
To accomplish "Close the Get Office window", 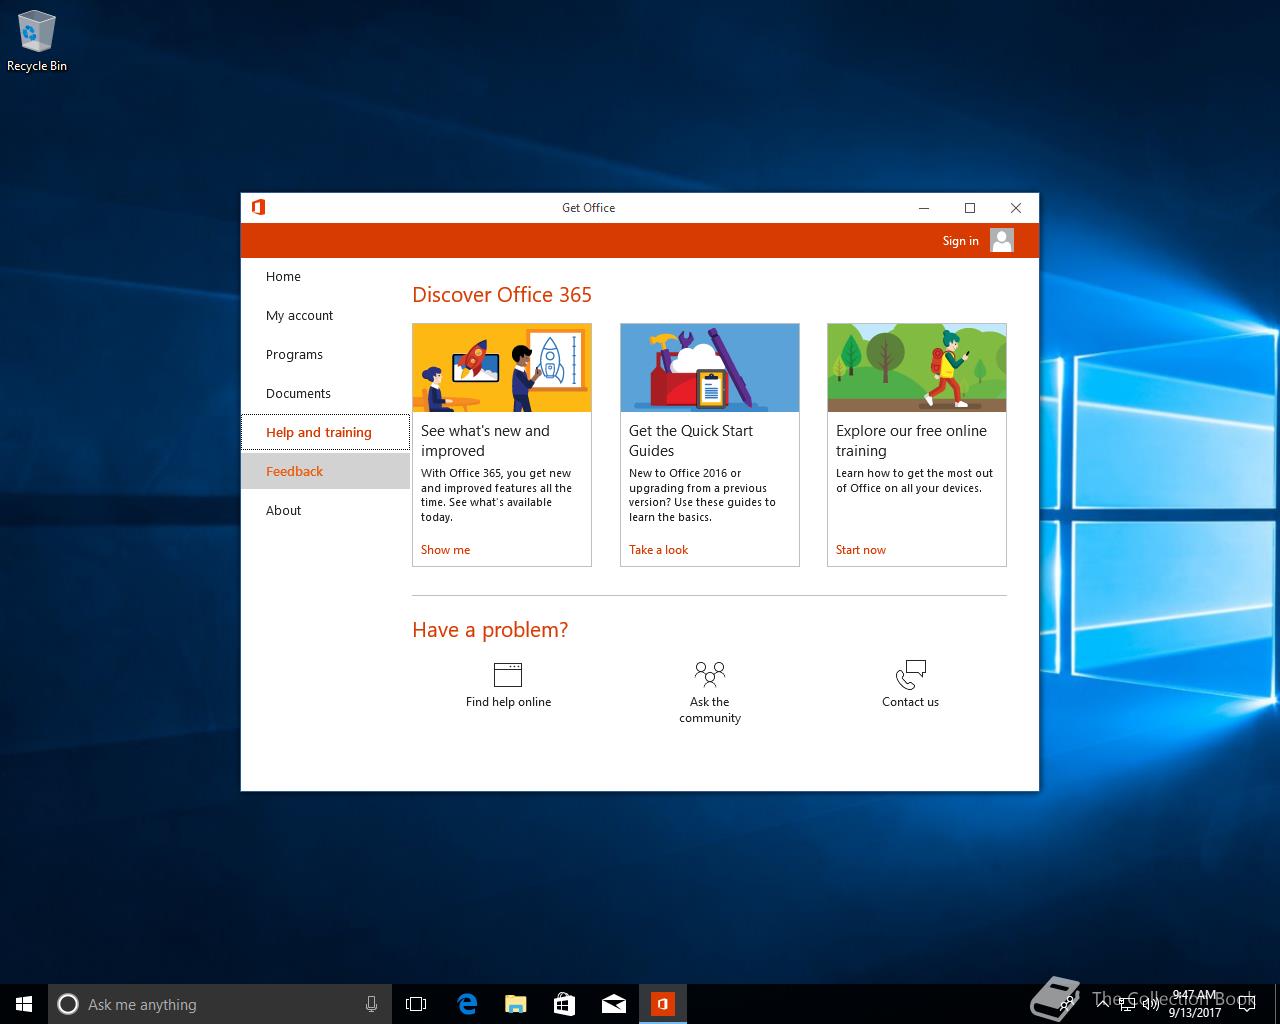I will (x=1016, y=207).
